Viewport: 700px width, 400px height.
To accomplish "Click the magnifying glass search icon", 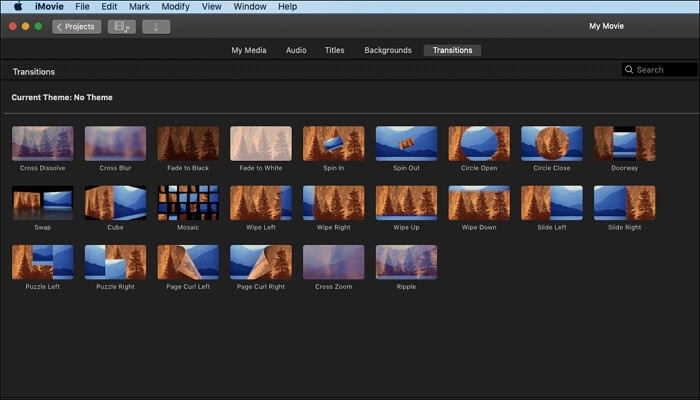I will click(x=629, y=70).
